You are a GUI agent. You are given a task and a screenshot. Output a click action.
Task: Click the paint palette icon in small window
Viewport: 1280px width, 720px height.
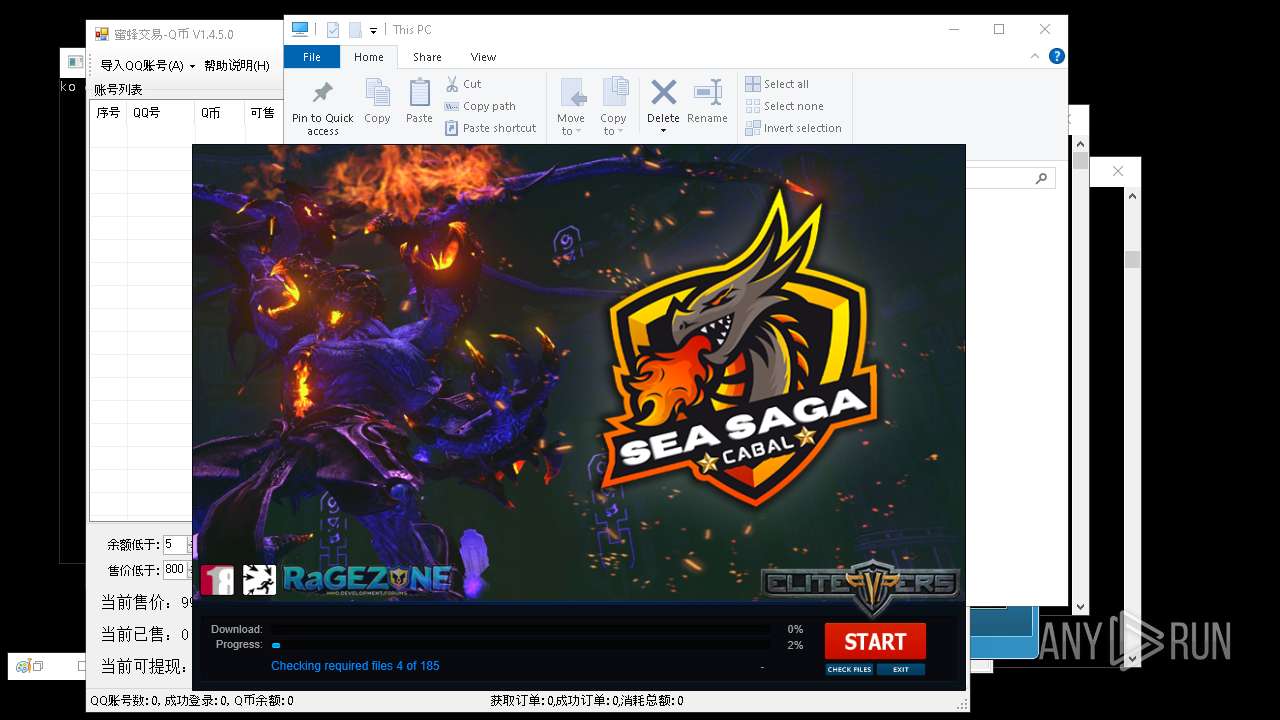pyautogui.click(x=22, y=665)
